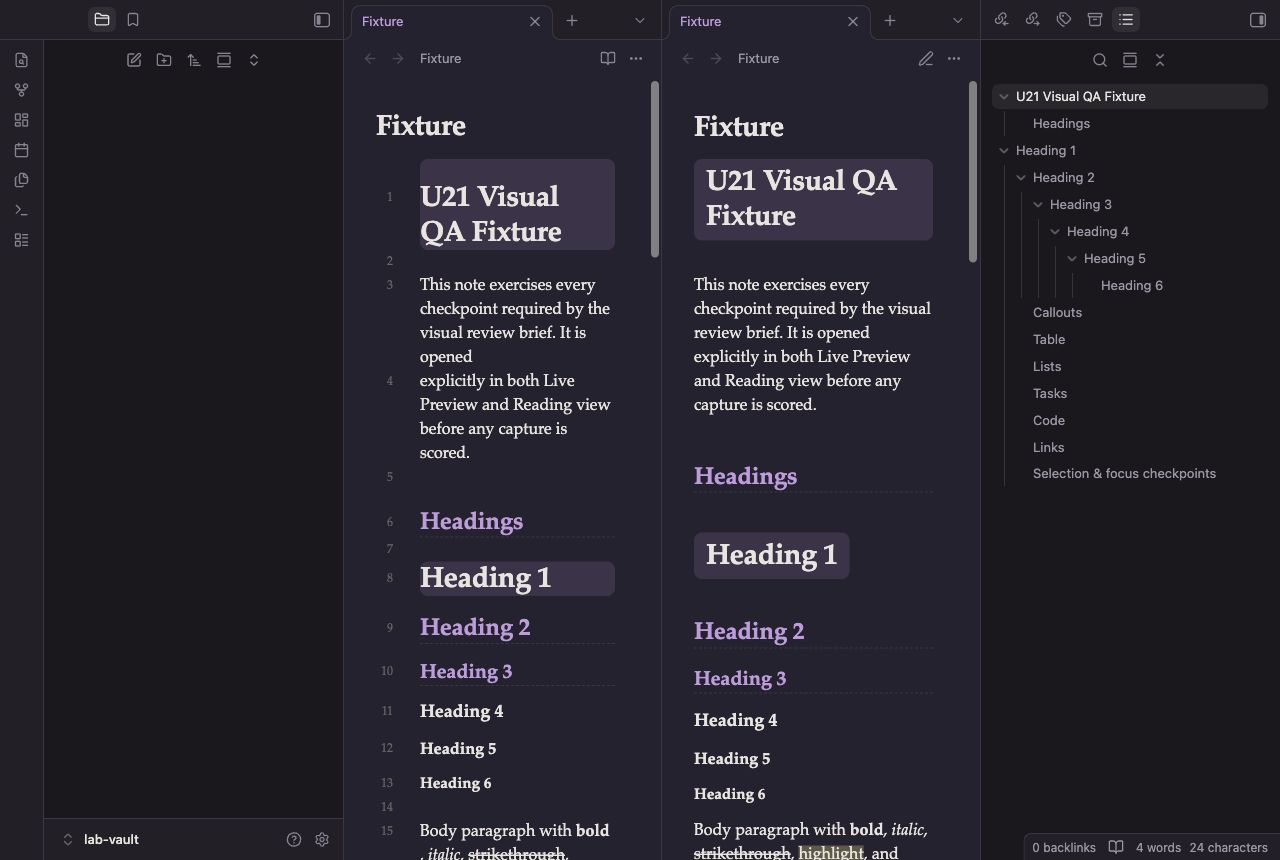This screenshot has height=860, width=1280.
Task: Open lab-vault vault switcher
Action: pyautogui.click(x=100, y=840)
